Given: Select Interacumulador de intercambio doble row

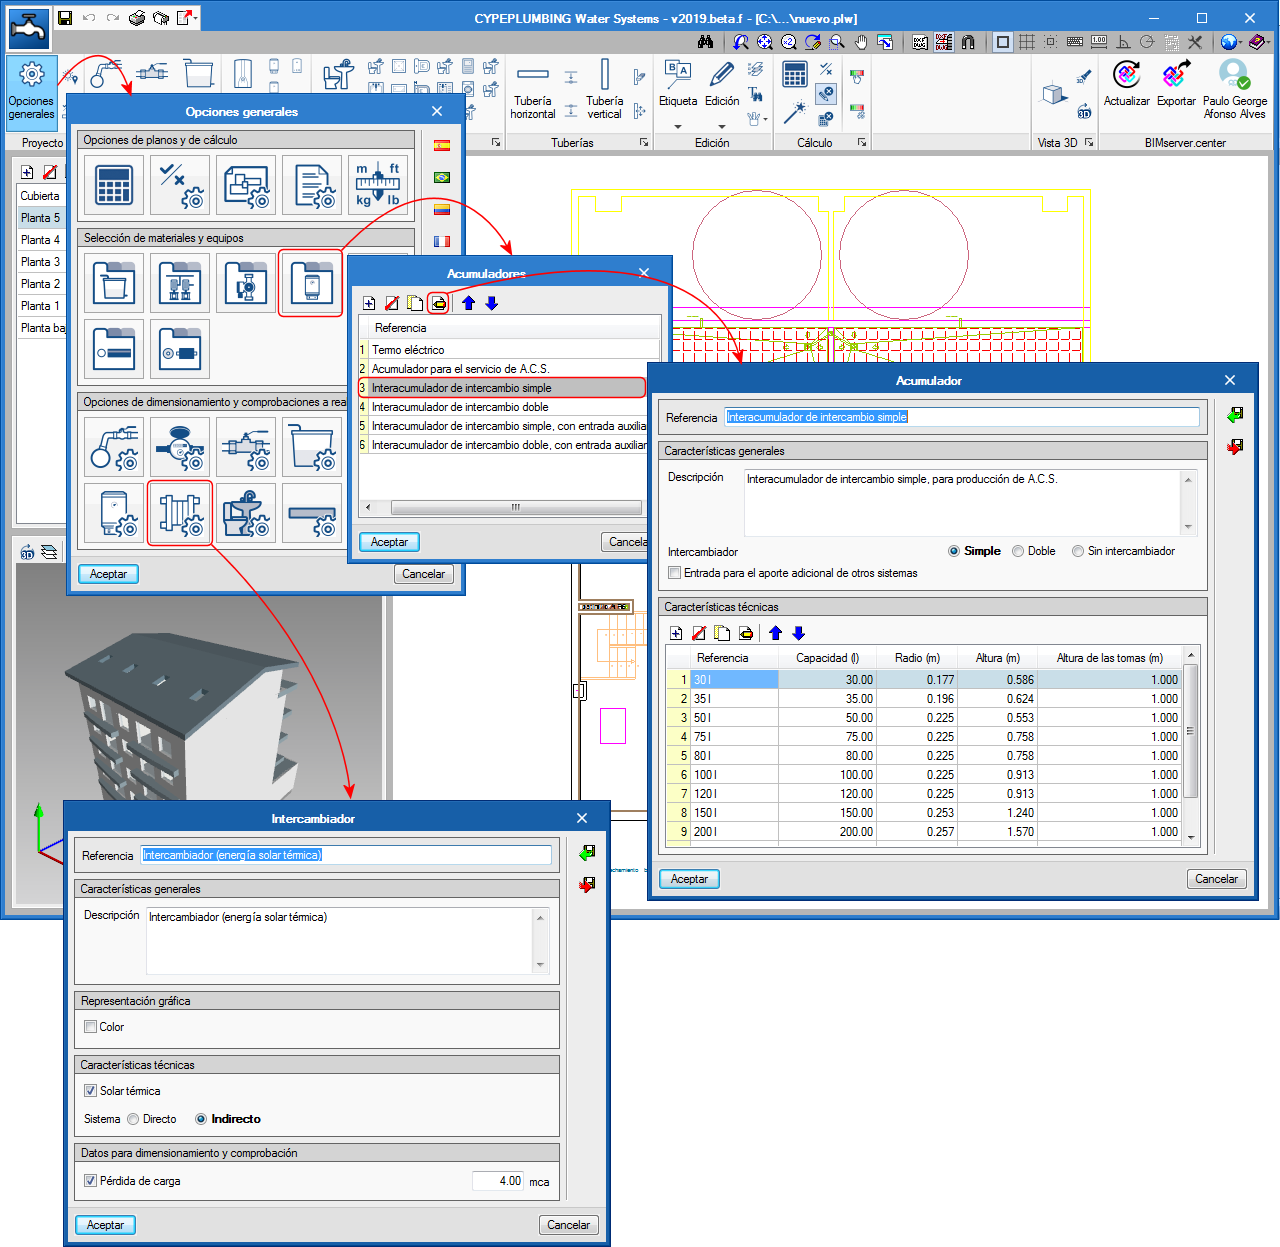Looking at the screenshot, I should [503, 407].
